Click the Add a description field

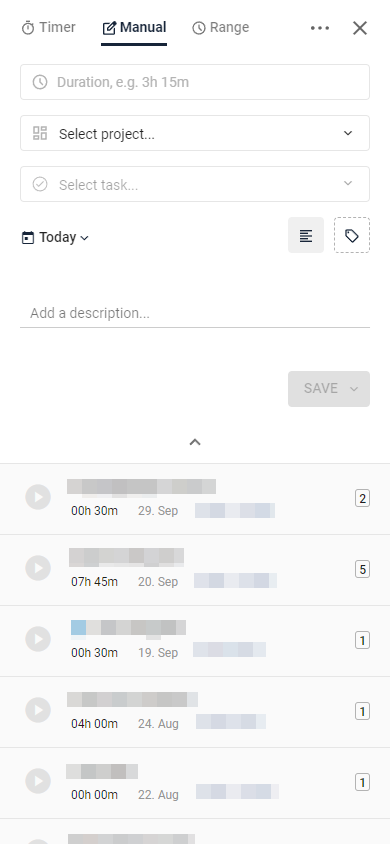195,313
